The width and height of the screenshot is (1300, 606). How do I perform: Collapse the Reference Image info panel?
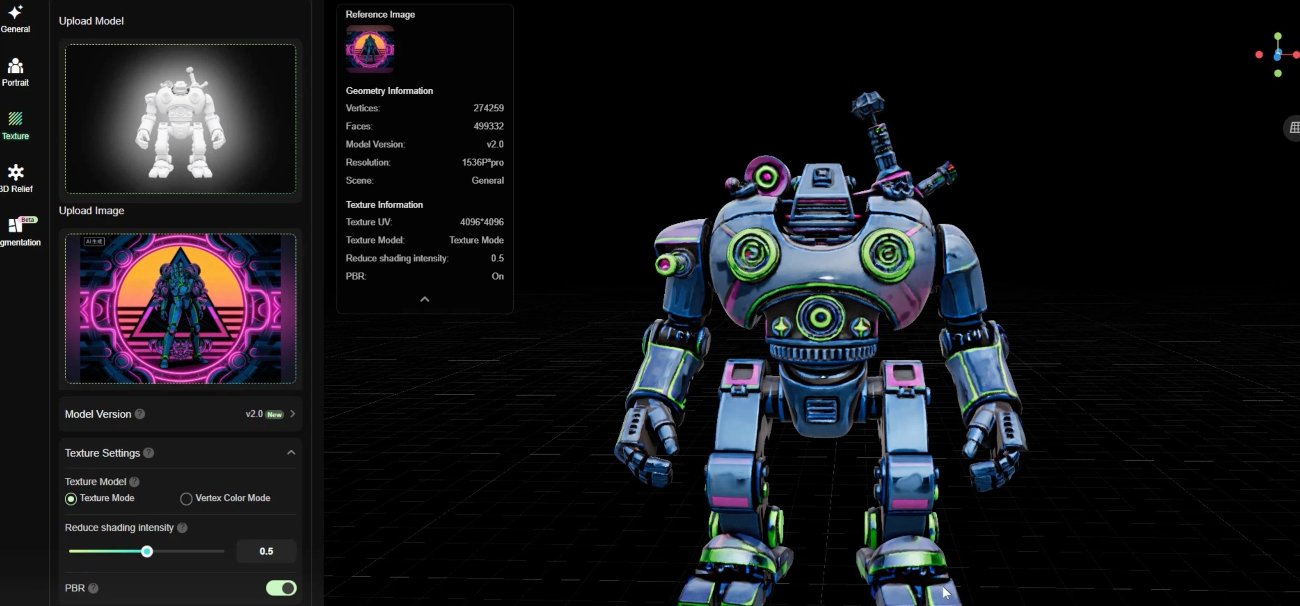424,298
